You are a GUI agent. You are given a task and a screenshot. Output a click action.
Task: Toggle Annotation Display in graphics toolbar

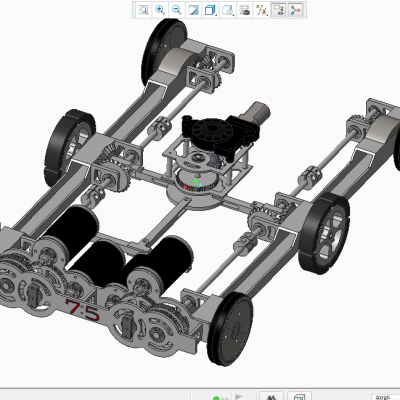(278, 10)
